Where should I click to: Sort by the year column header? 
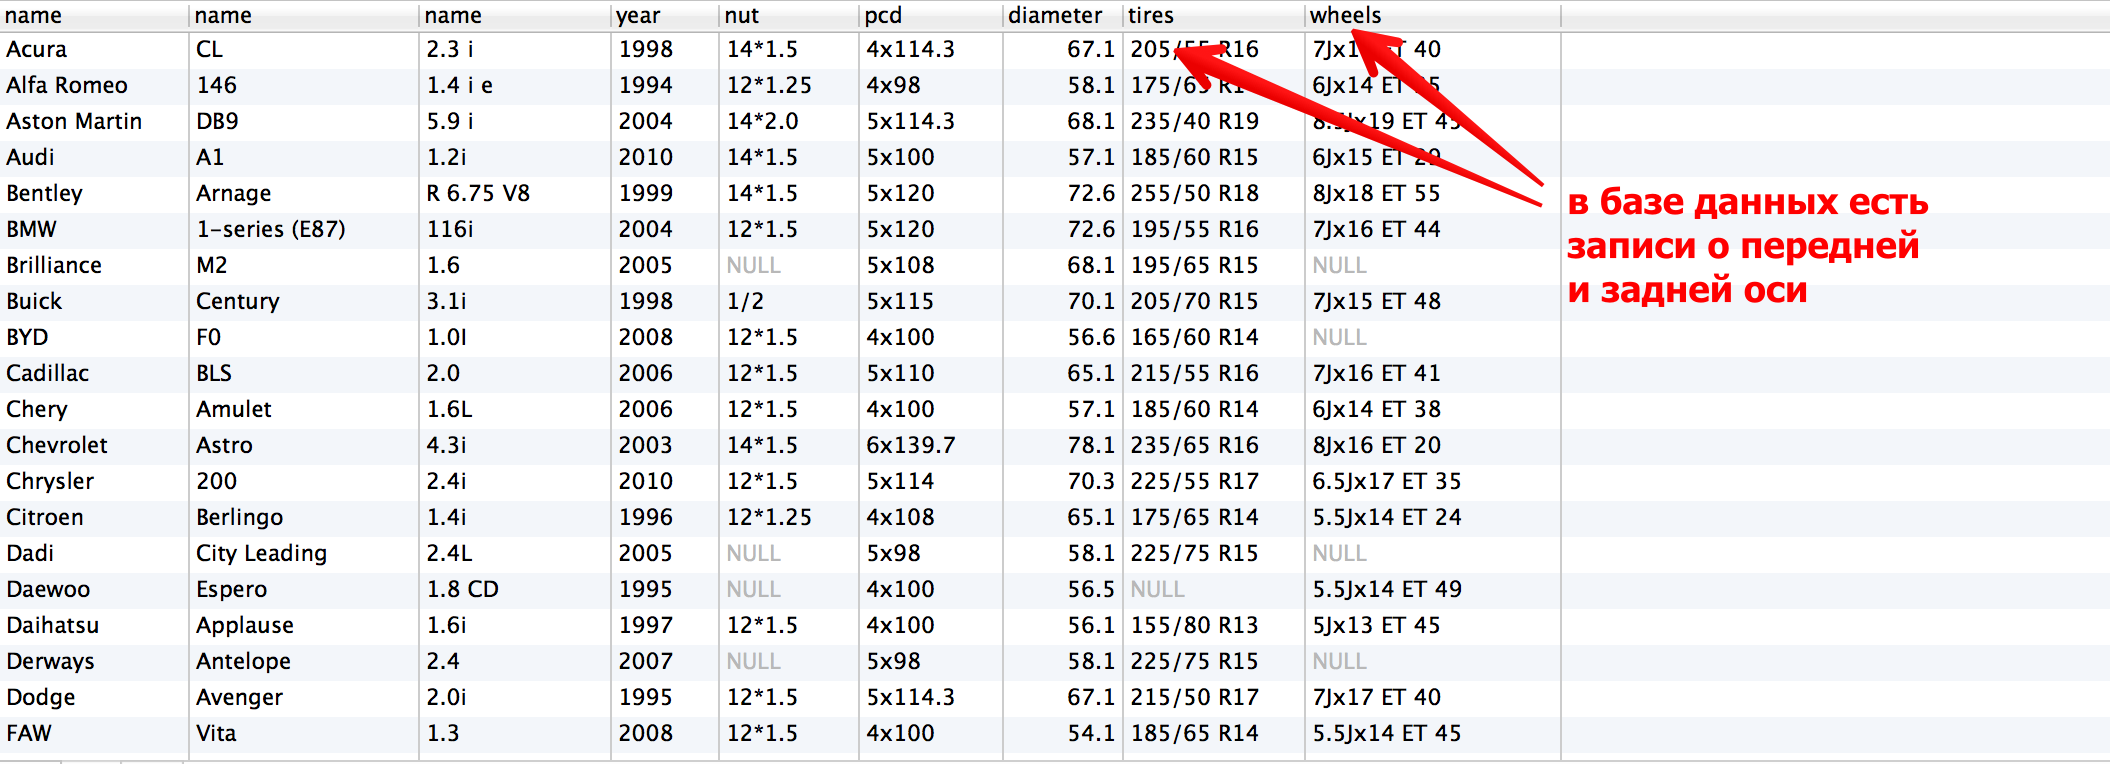click(x=664, y=15)
